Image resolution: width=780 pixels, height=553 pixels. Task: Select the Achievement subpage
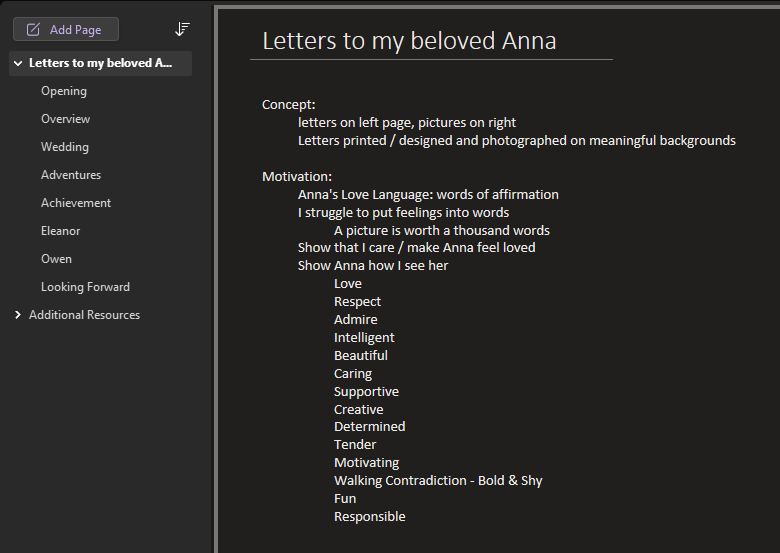point(76,203)
